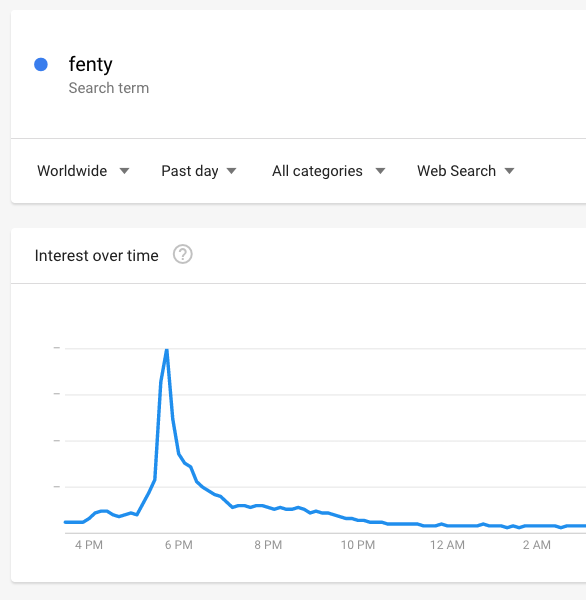Click the help question mark icon
The height and width of the screenshot is (600, 586).
coord(183,254)
